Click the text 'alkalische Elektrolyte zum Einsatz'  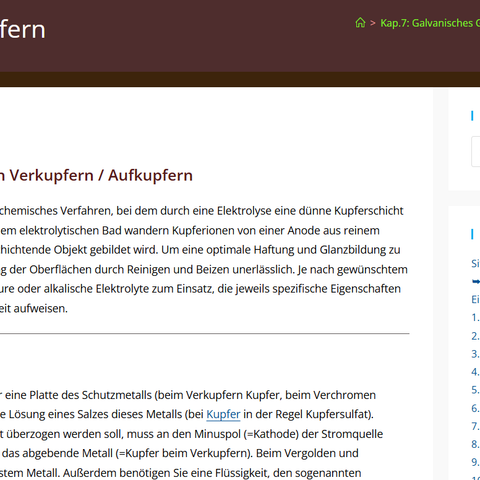129,289
